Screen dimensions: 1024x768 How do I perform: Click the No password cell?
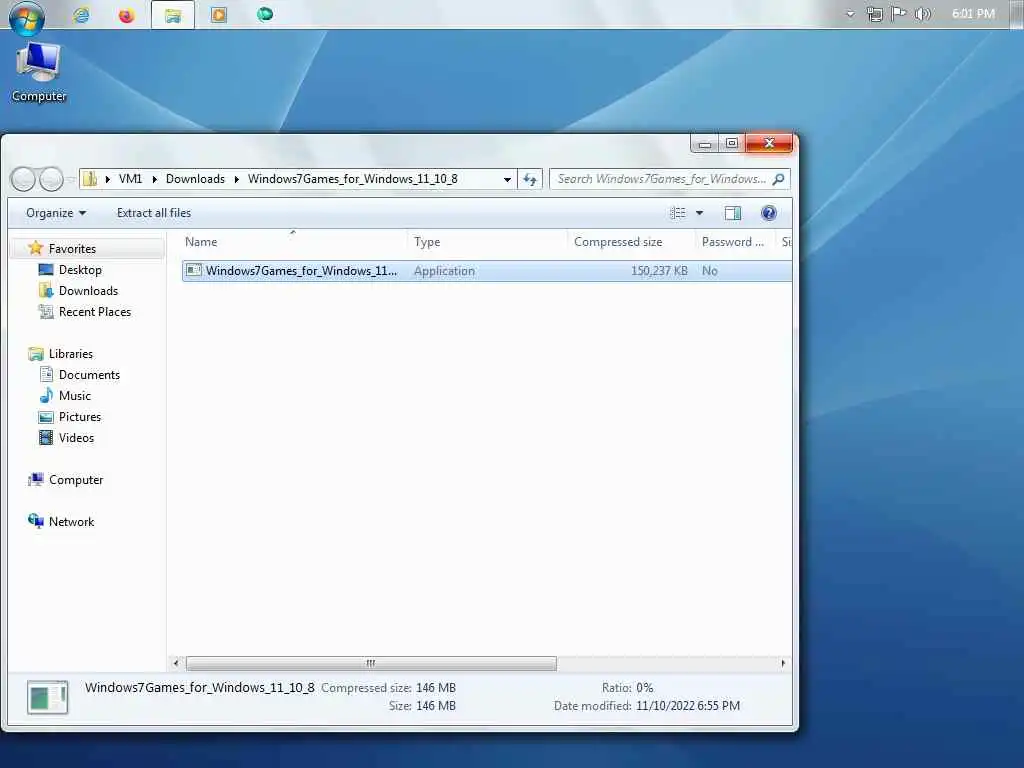coord(710,270)
